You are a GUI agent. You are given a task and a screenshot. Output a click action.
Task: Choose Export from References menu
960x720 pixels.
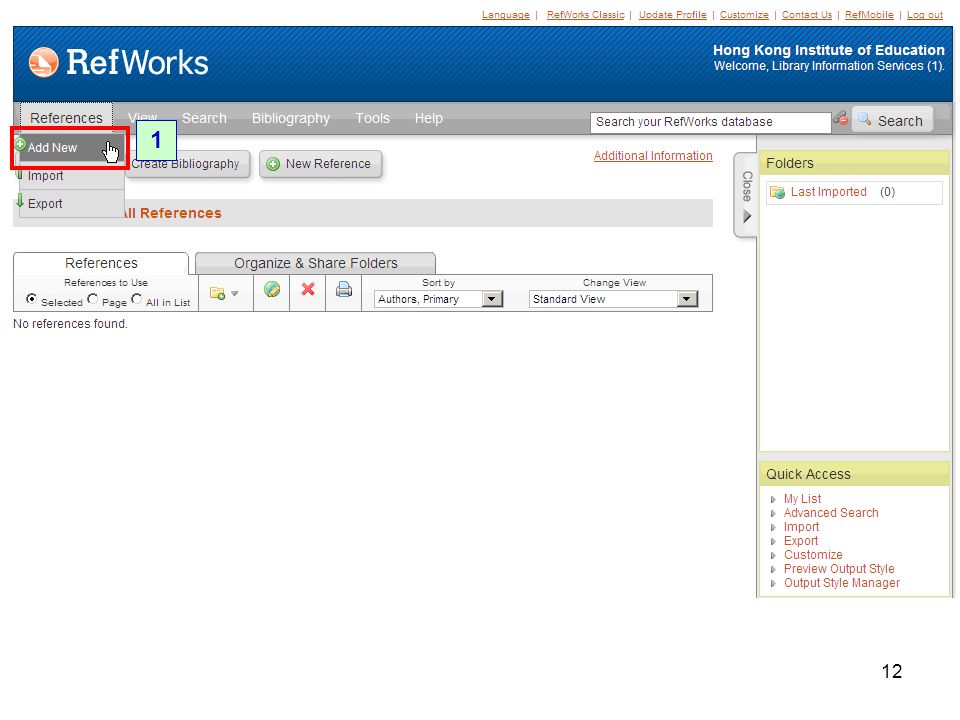[x=70, y=203]
